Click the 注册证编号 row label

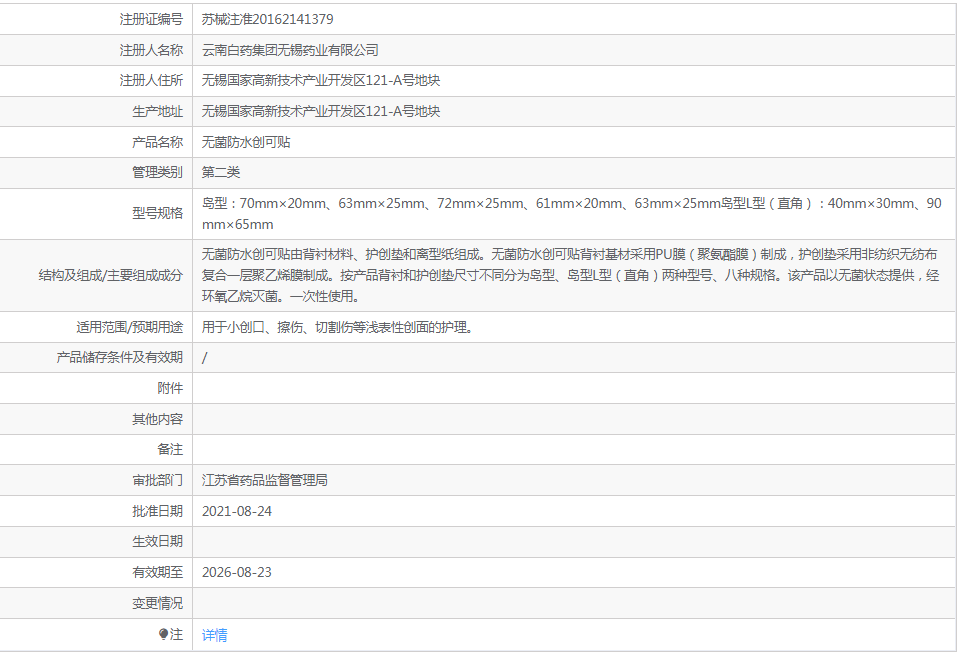pyautogui.click(x=151, y=19)
